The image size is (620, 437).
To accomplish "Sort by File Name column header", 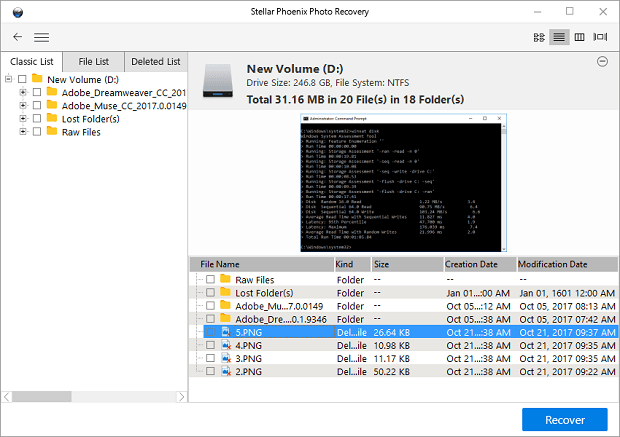I will coord(262,264).
